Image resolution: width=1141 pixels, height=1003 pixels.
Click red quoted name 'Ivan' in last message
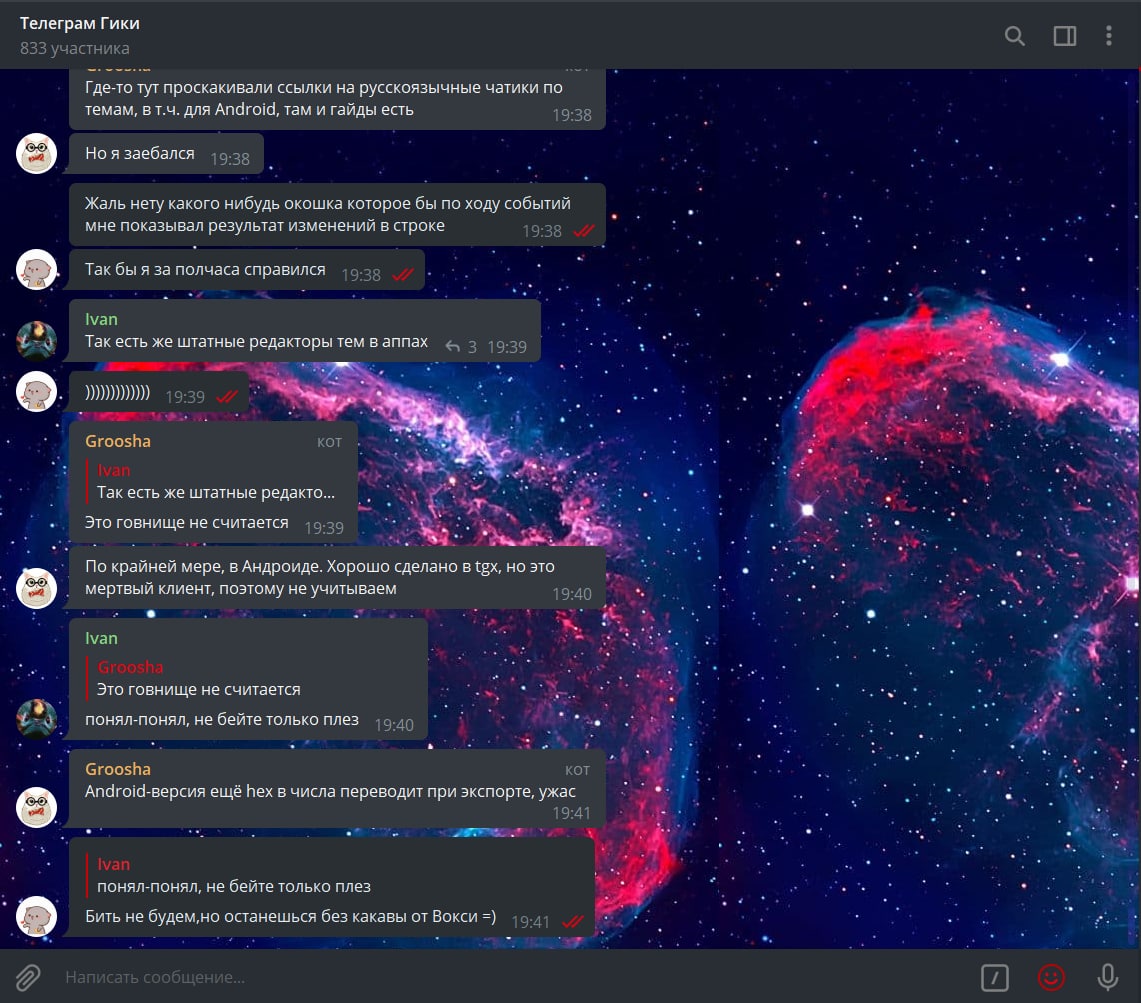pos(114,864)
